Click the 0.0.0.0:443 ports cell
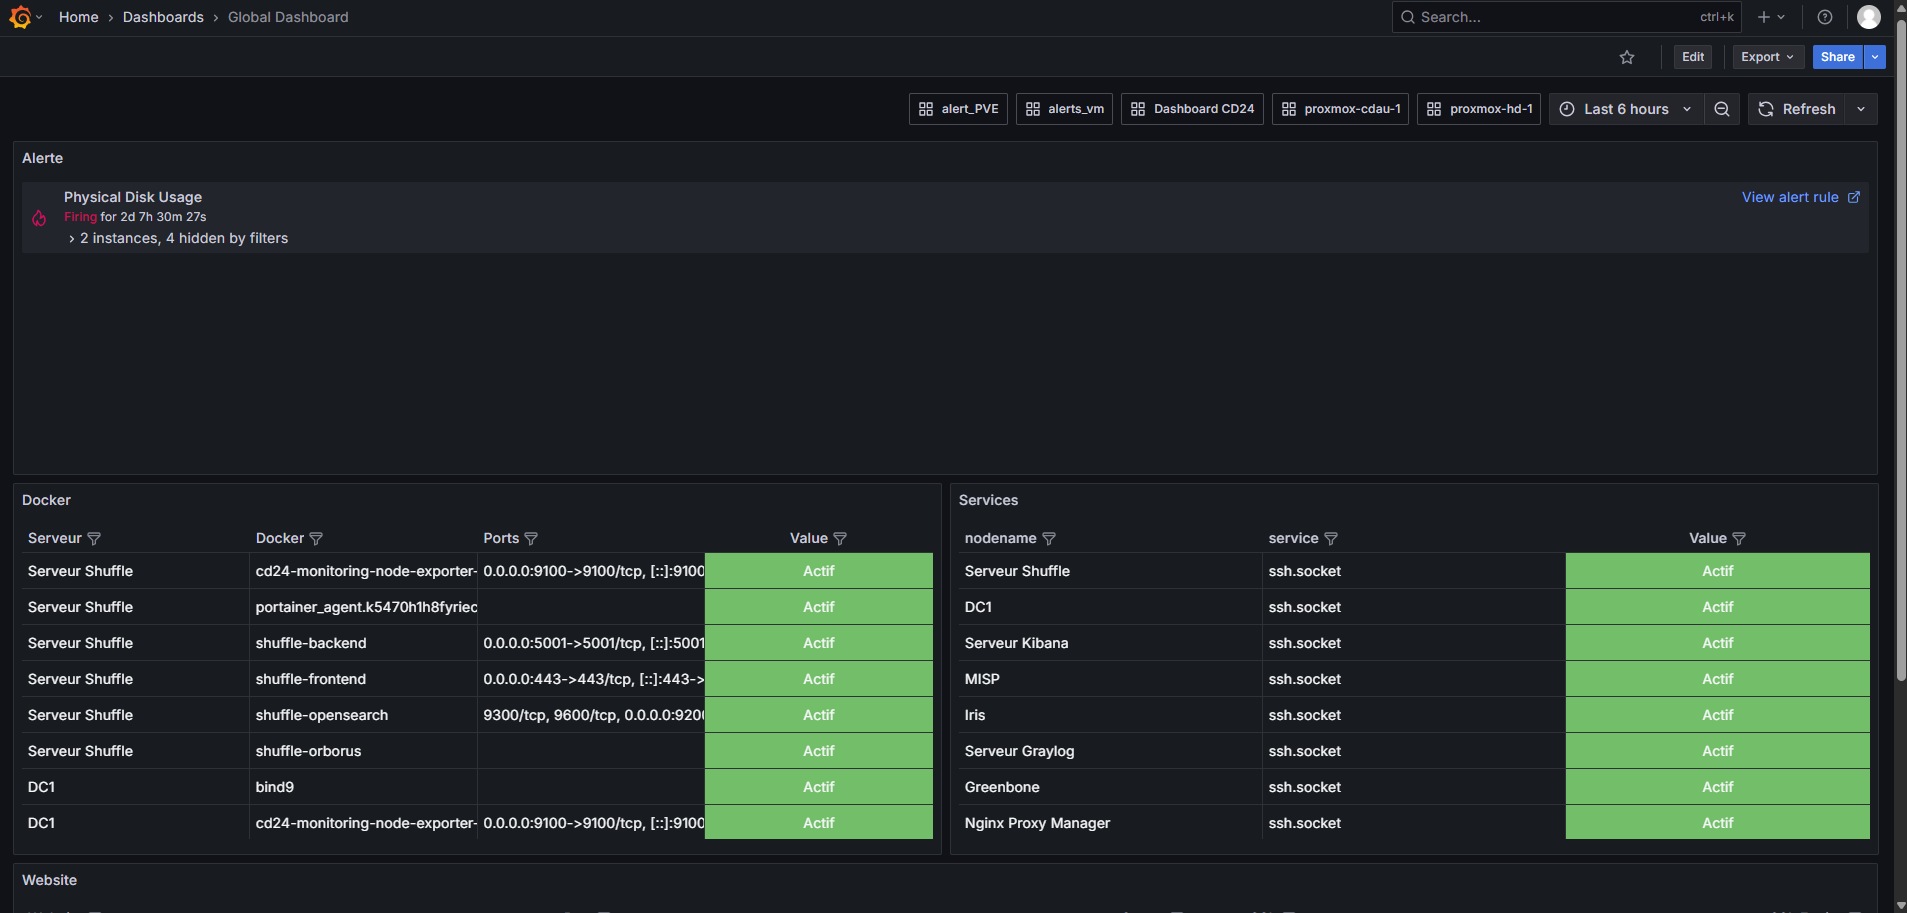Screen dimensions: 1907x913 [x=592, y=679]
